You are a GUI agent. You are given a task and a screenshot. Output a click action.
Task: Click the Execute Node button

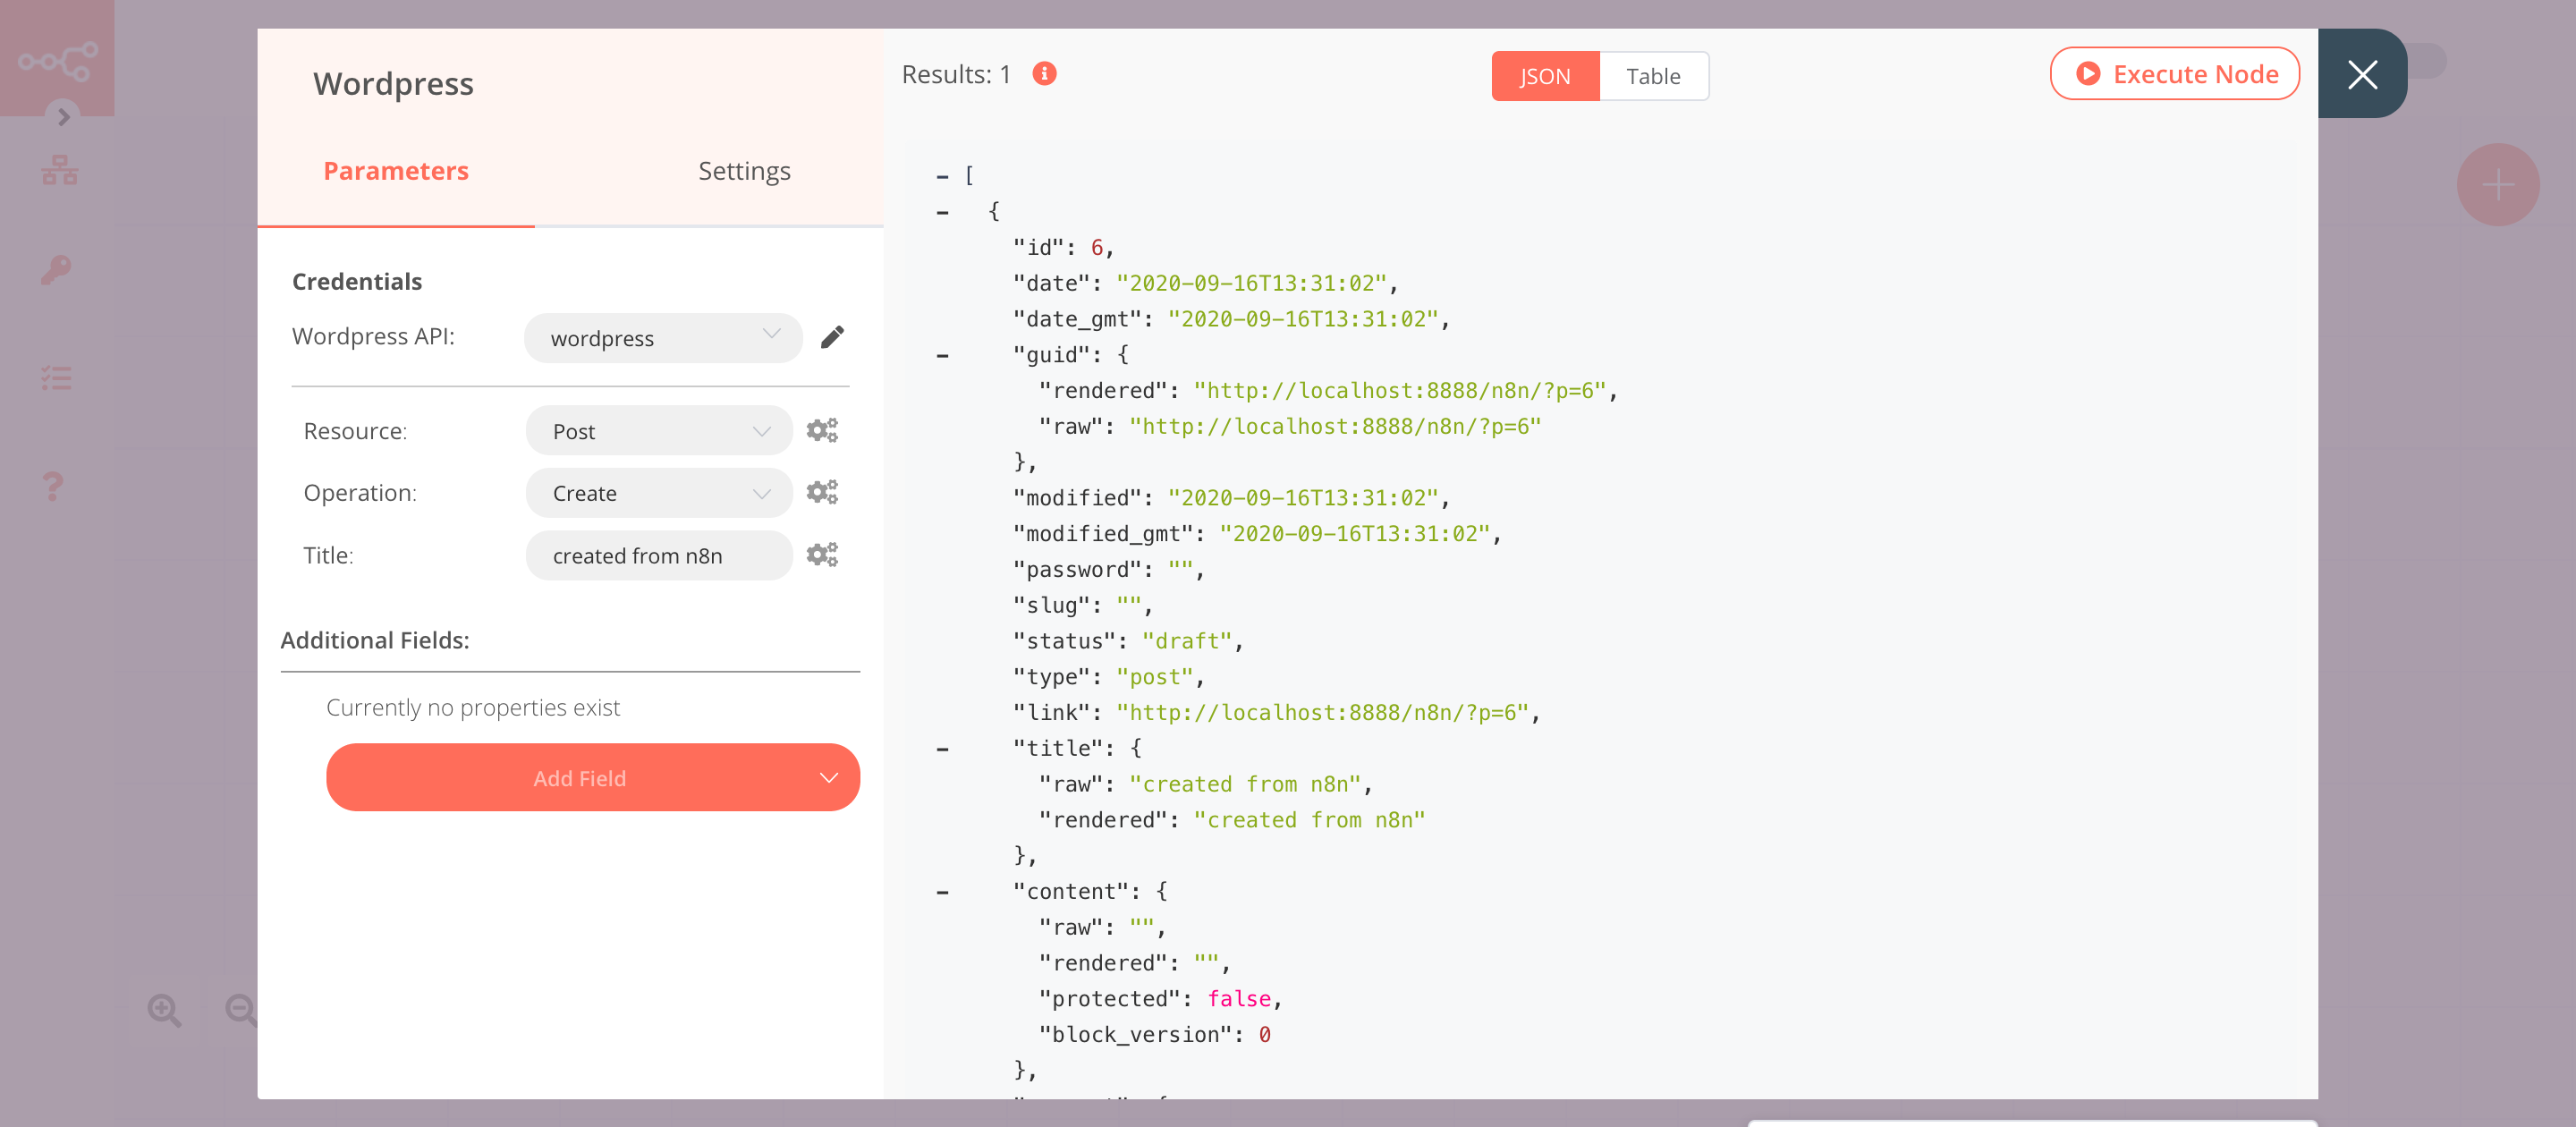point(2175,73)
